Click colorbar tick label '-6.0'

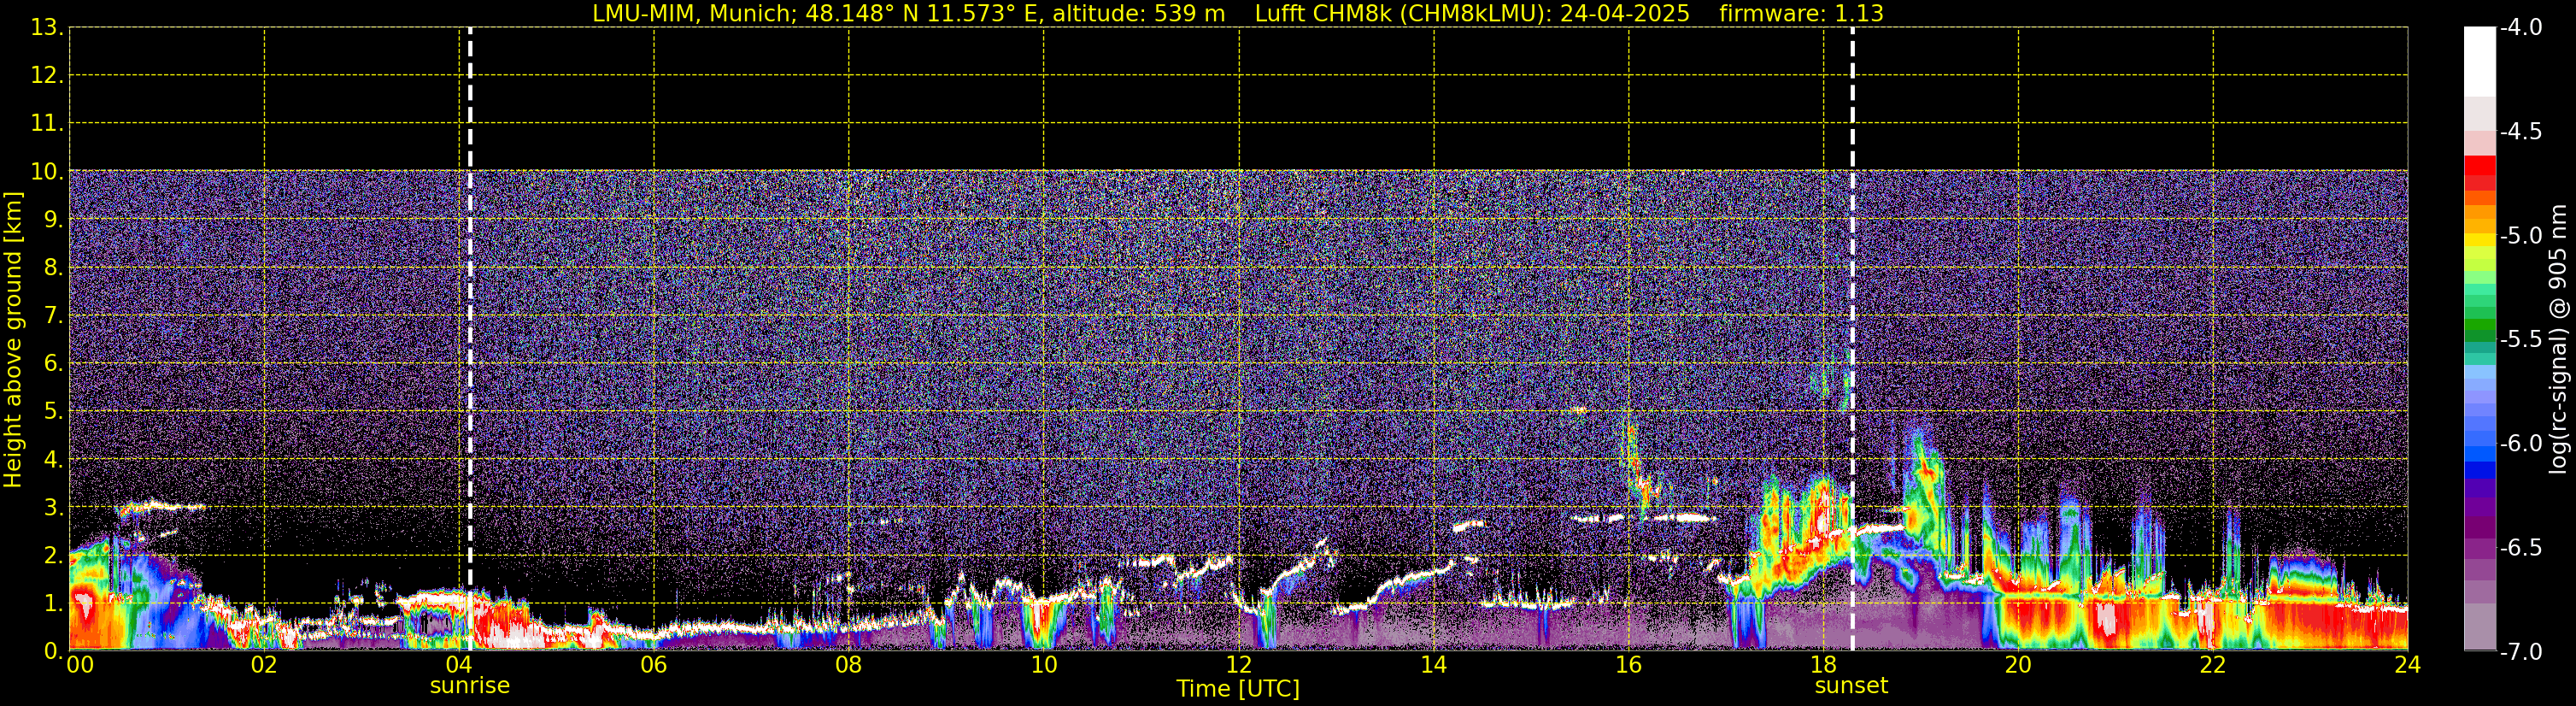tap(2521, 444)
